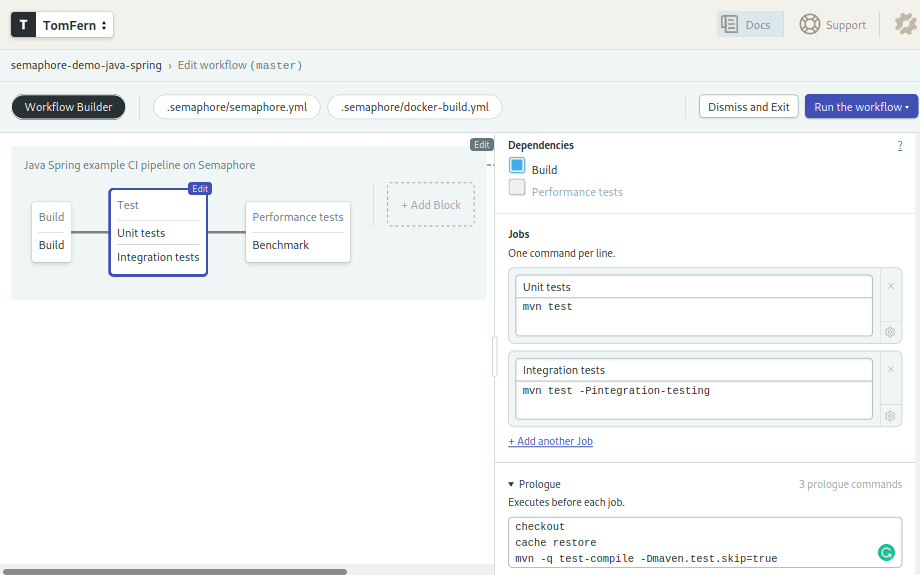The height and width of the screenshot is (575, 920).
Task: Click the Support lifebuoy icon
Action: pyautogui.click(x=809, y=24)
